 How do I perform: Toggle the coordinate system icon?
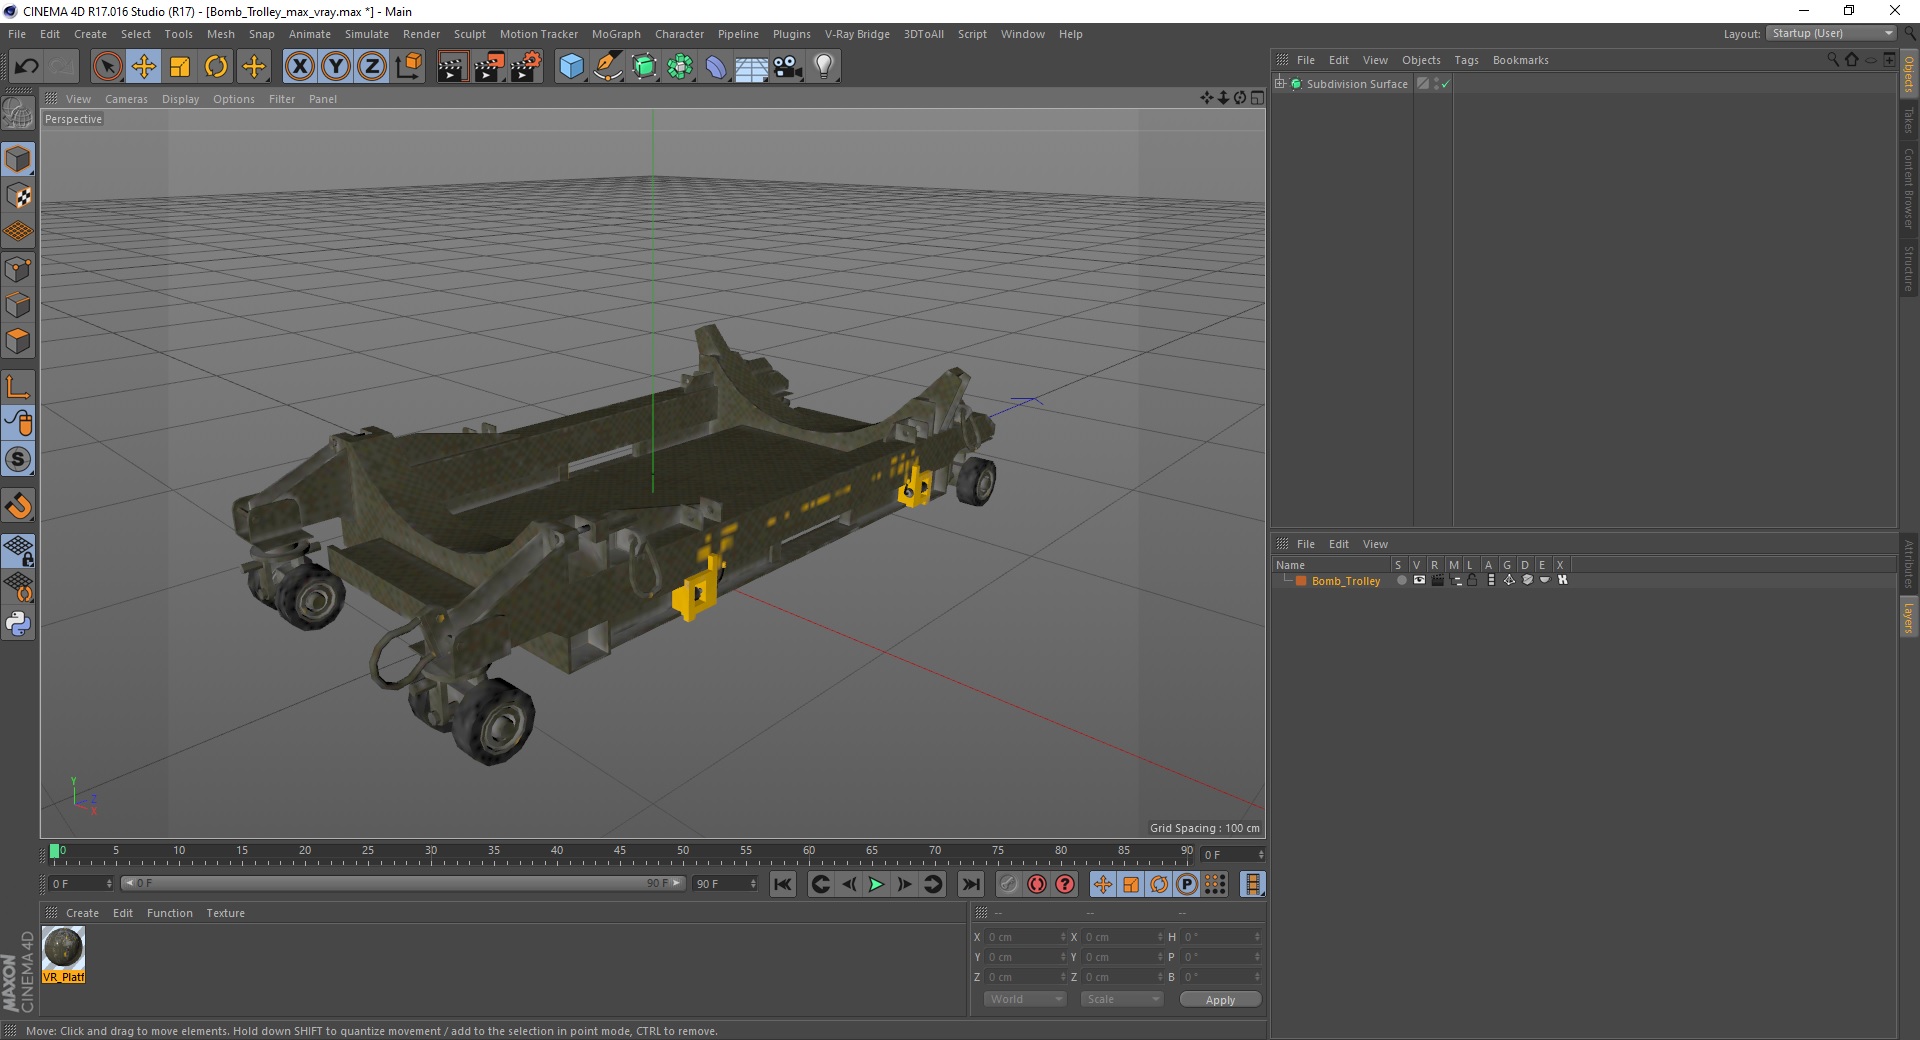click(408, 67)
